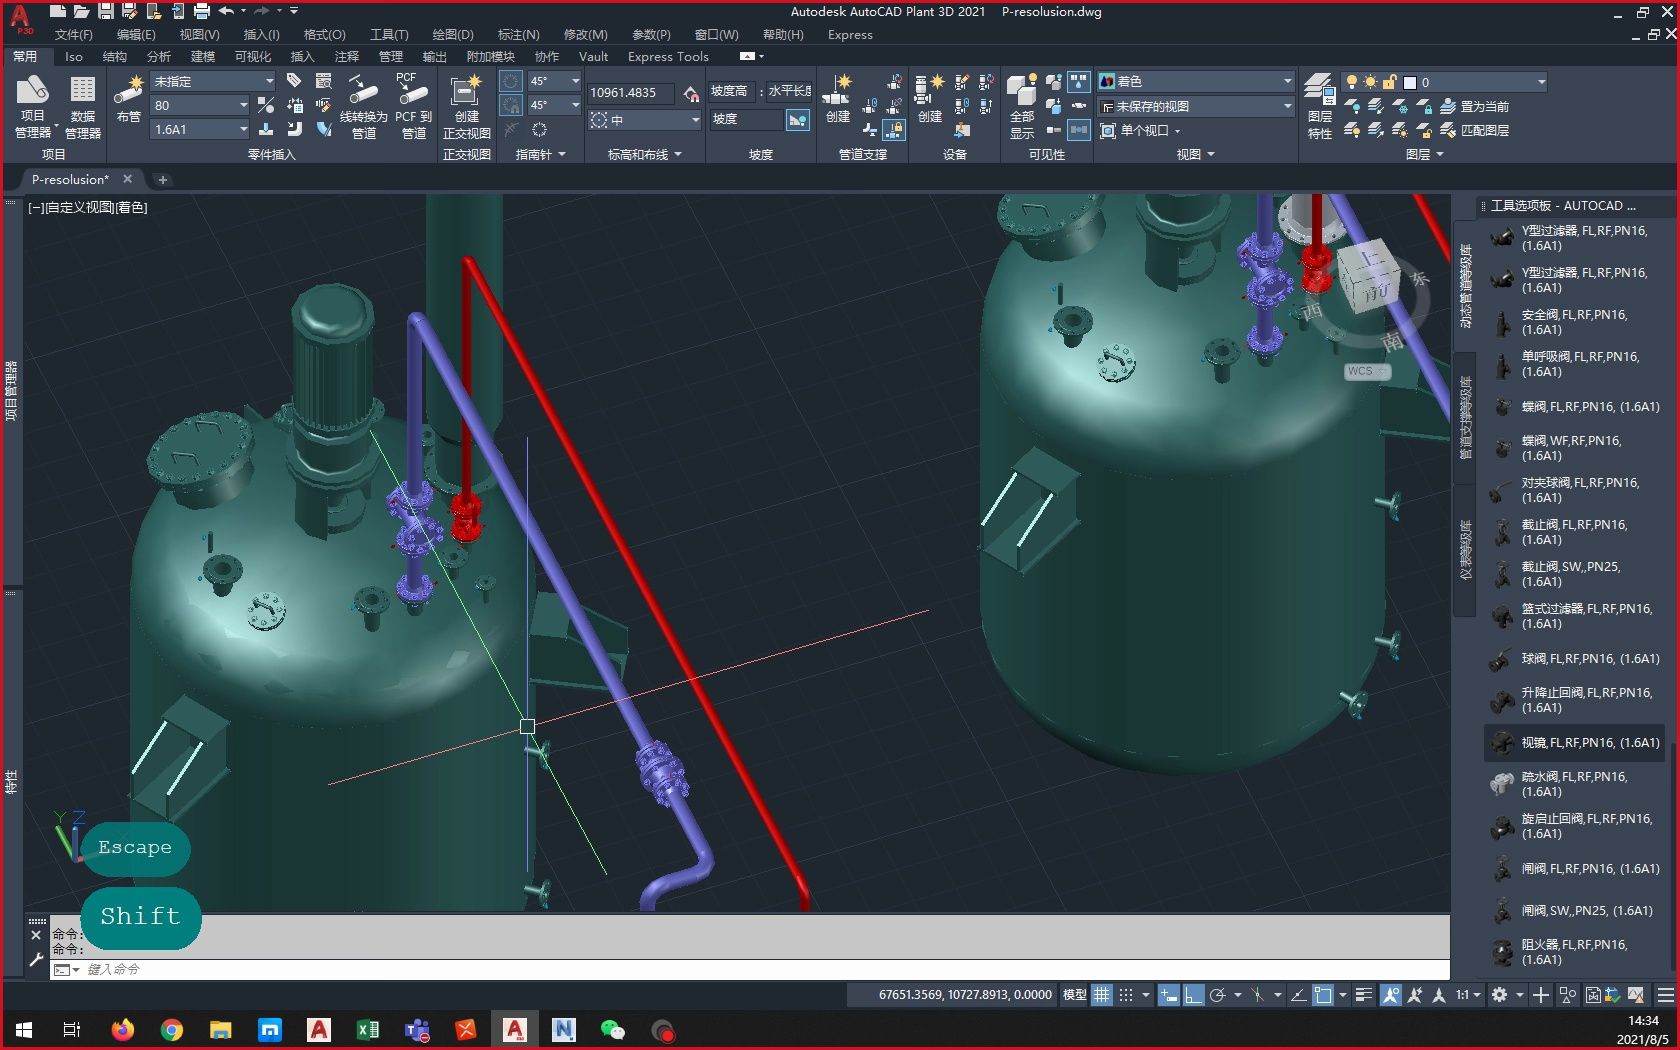Open the 单个视口 viewport dropdown
This screenshot has width=1680, height=1050.
pyautogui.click(x=1141, y=130)
